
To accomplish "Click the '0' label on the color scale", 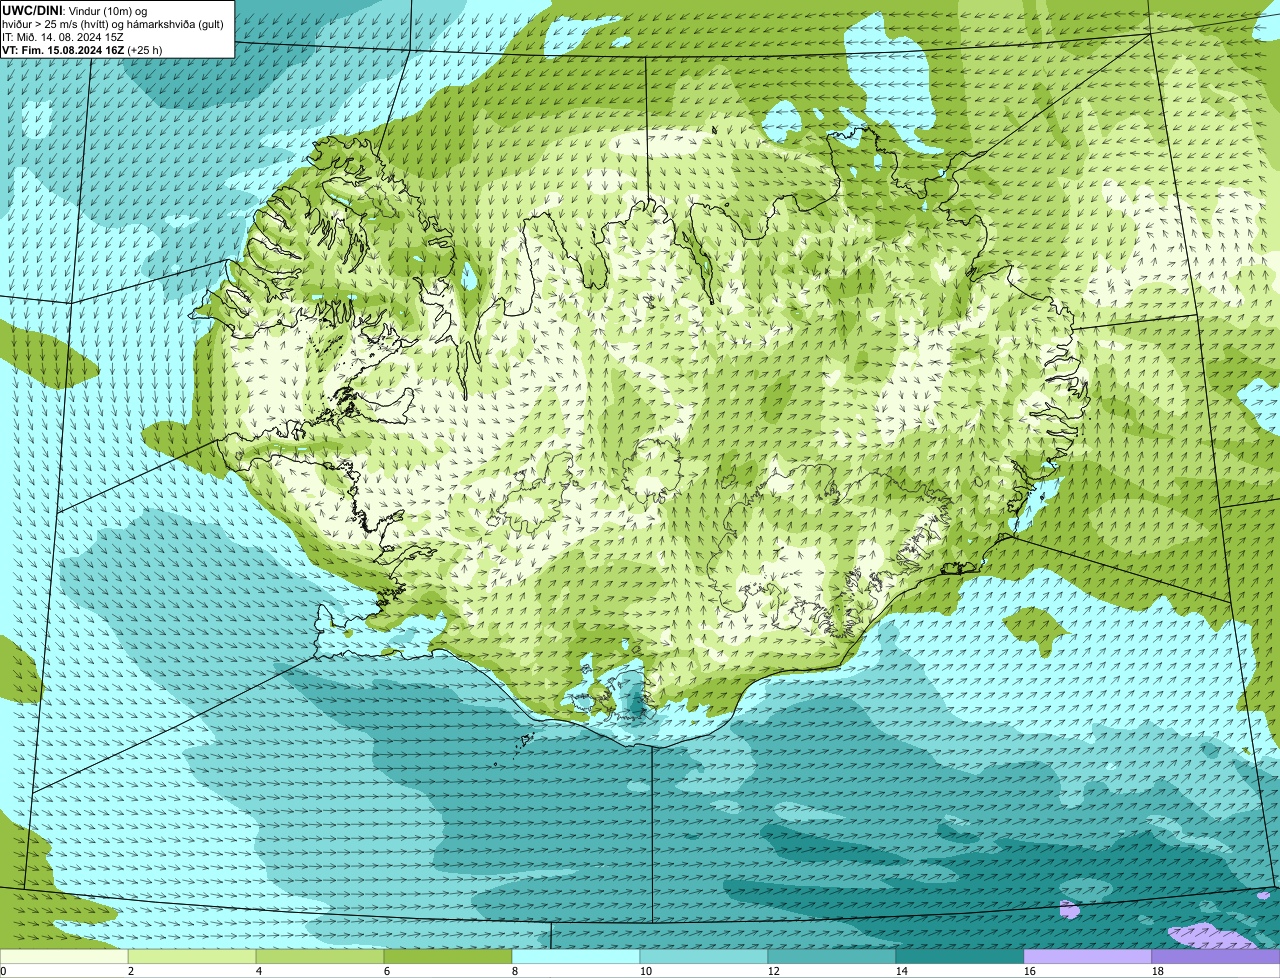I will tap(3, 971).
